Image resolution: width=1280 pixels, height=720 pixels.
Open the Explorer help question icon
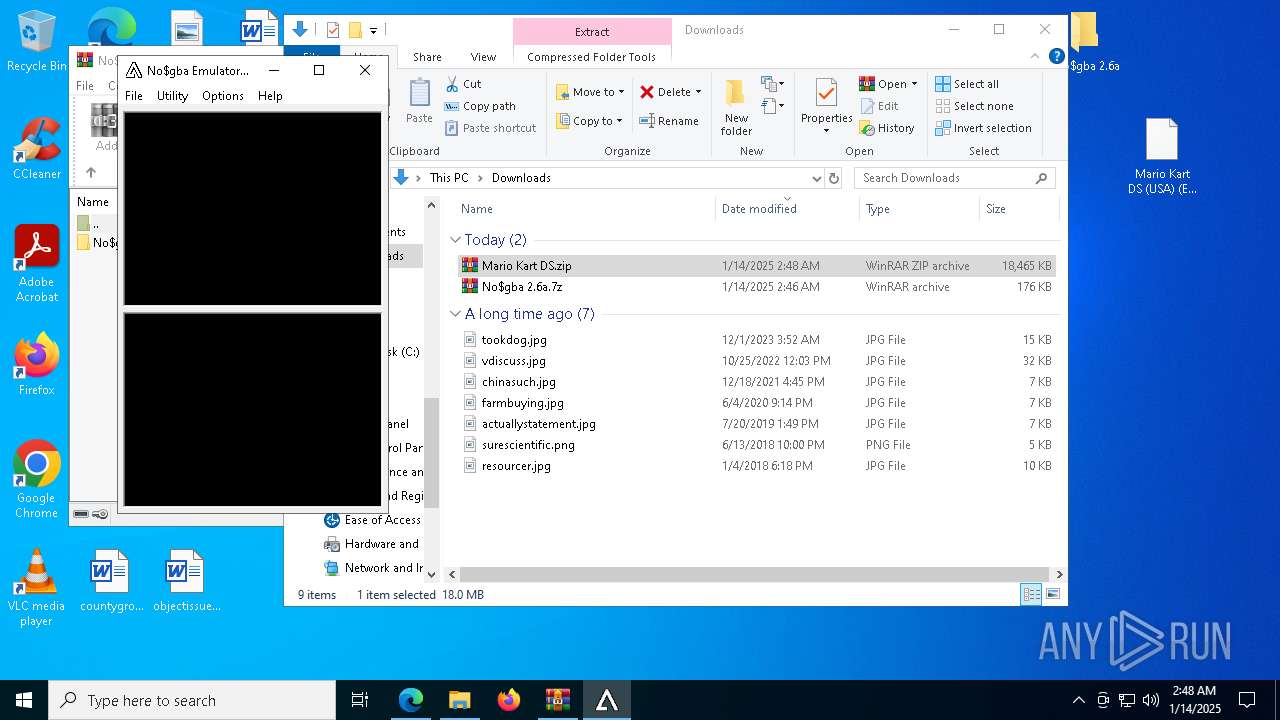coord(1056,57)
